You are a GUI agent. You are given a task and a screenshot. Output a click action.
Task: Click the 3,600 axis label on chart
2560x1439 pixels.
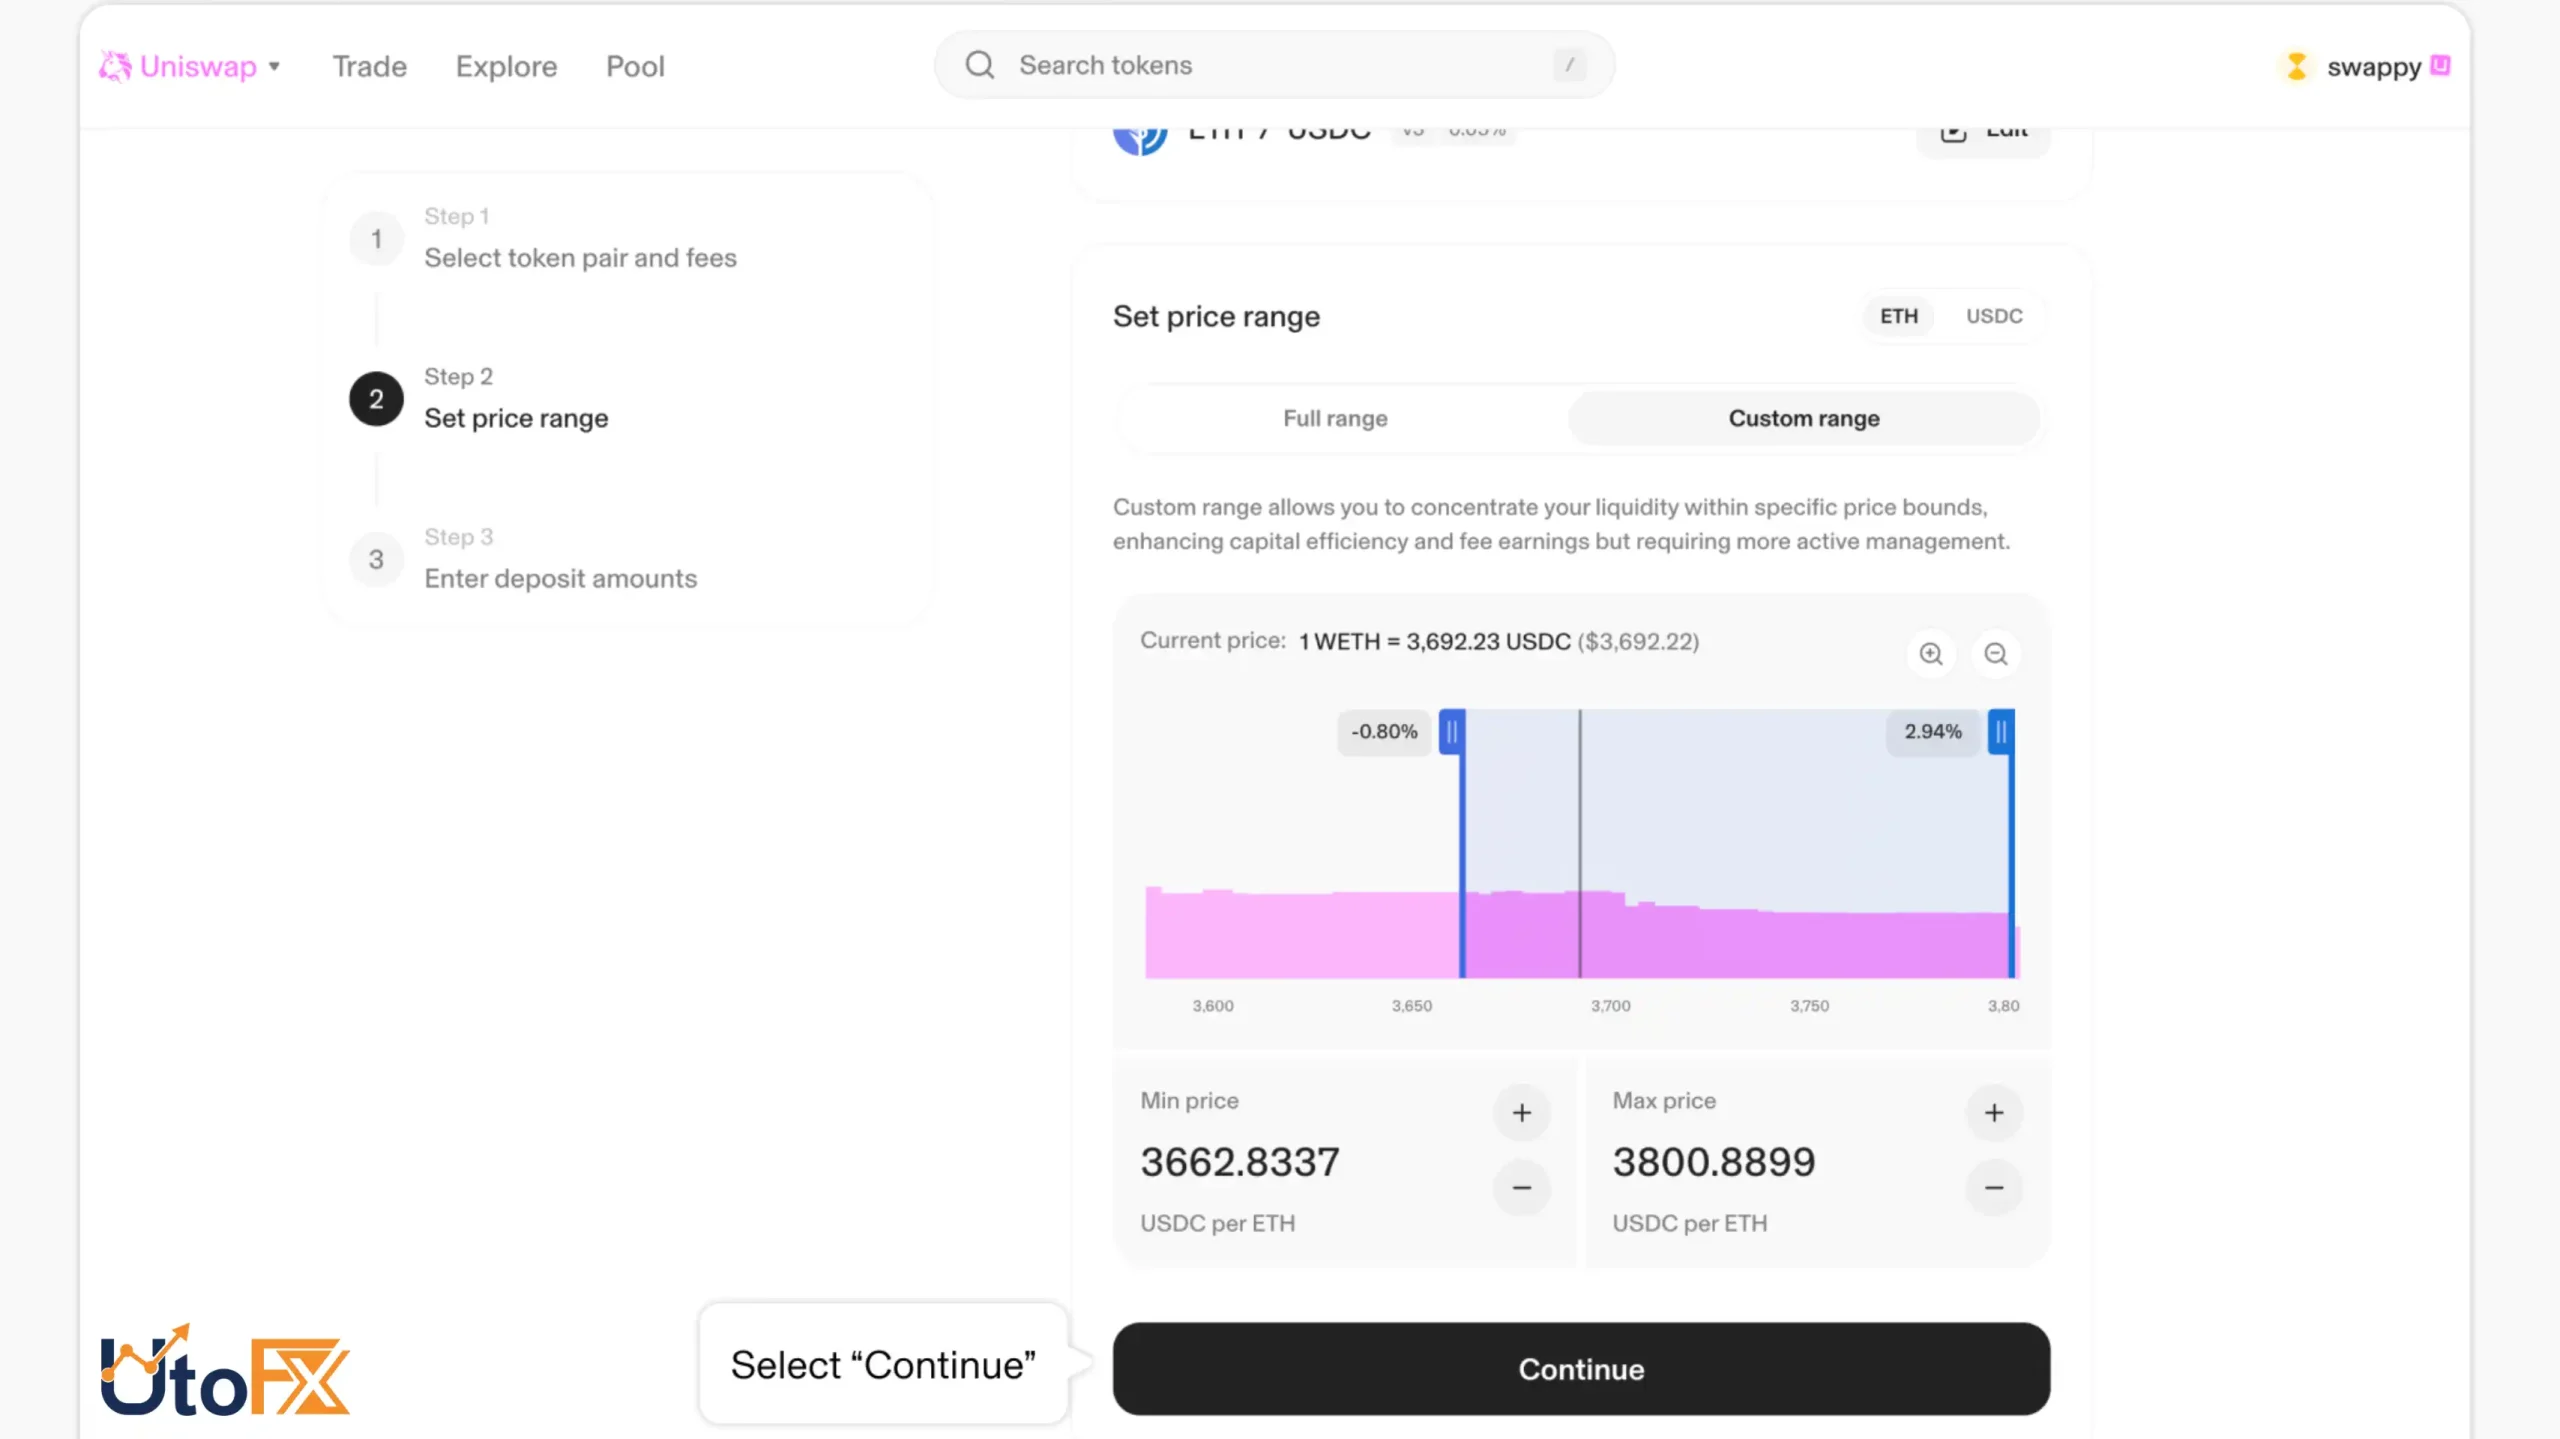coord(1213,1006)
